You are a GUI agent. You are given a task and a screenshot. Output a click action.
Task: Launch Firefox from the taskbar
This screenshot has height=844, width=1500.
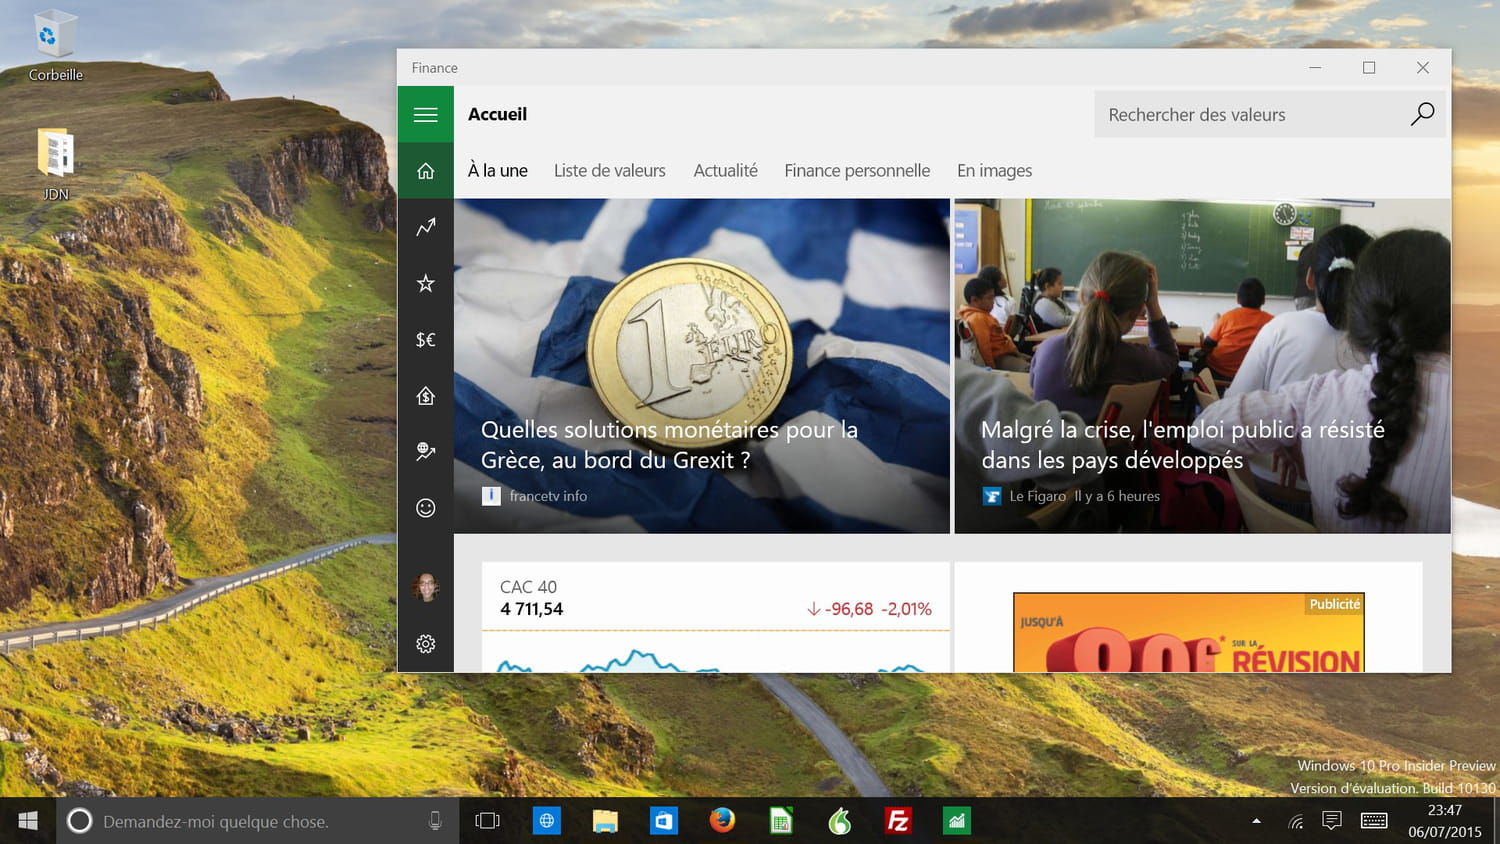[722, 821]
